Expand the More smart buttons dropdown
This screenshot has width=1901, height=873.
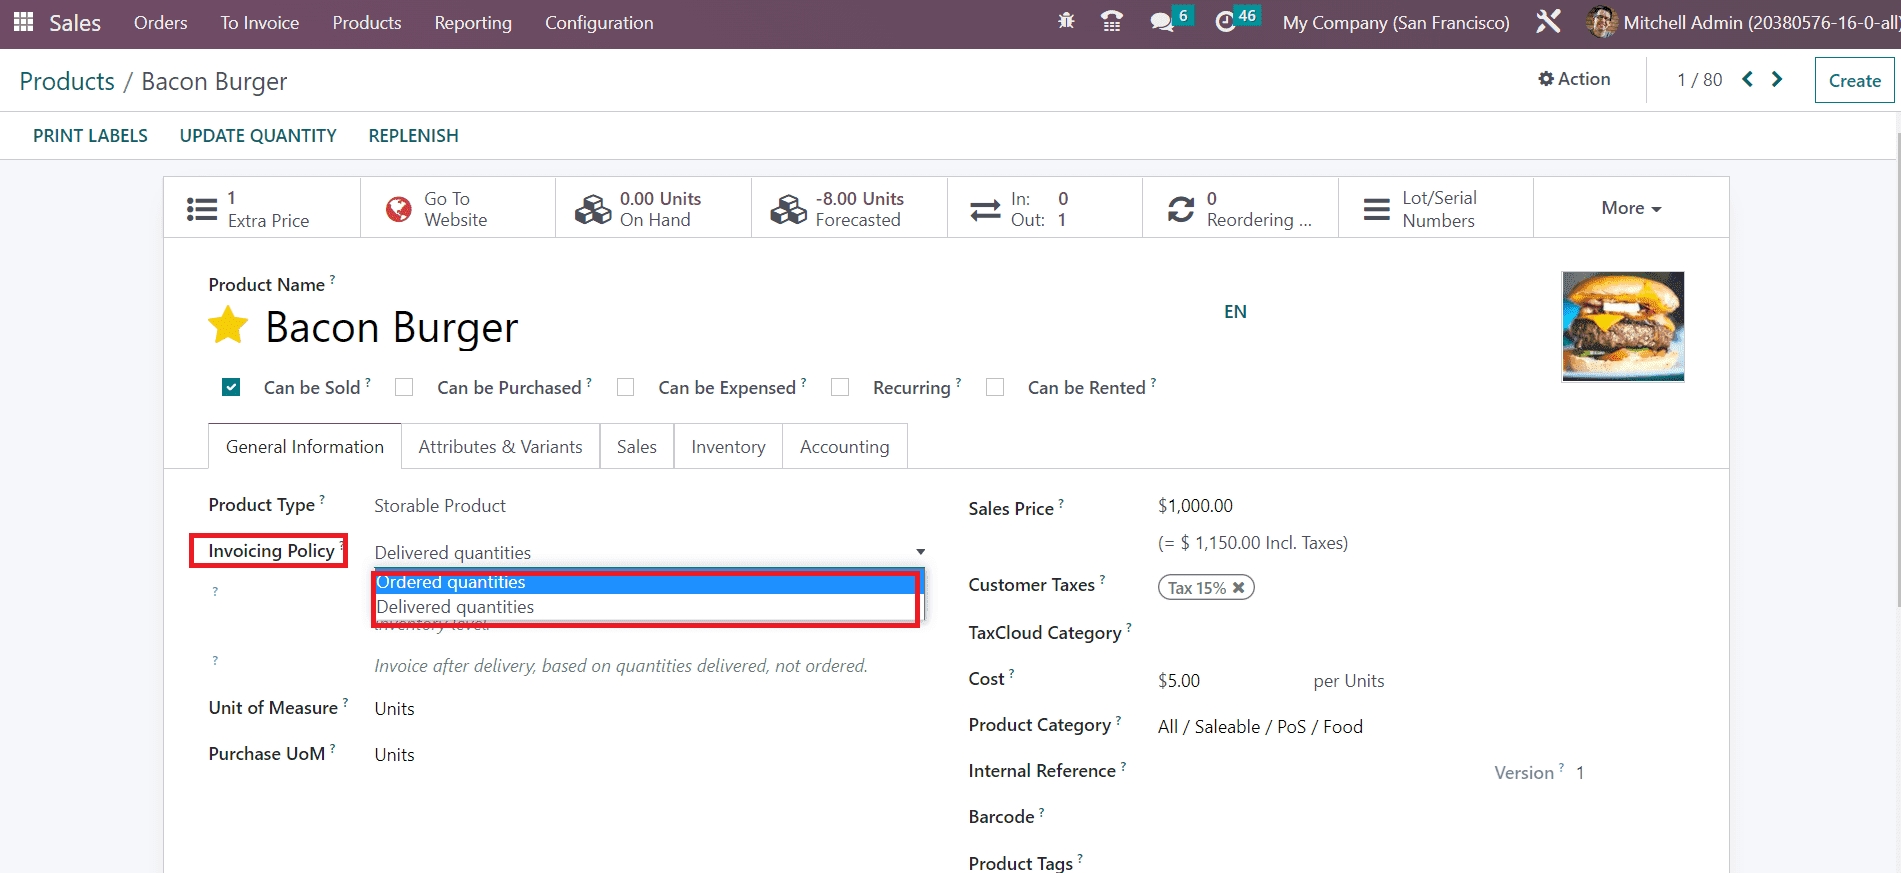[x=1630, y=208]
